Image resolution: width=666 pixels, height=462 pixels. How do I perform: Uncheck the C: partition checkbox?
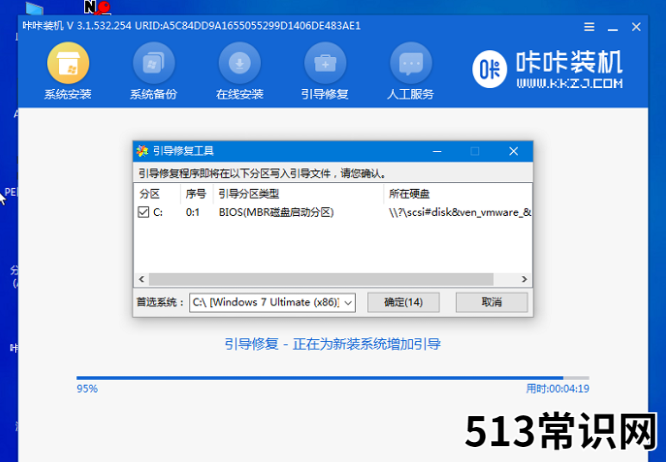144,212
